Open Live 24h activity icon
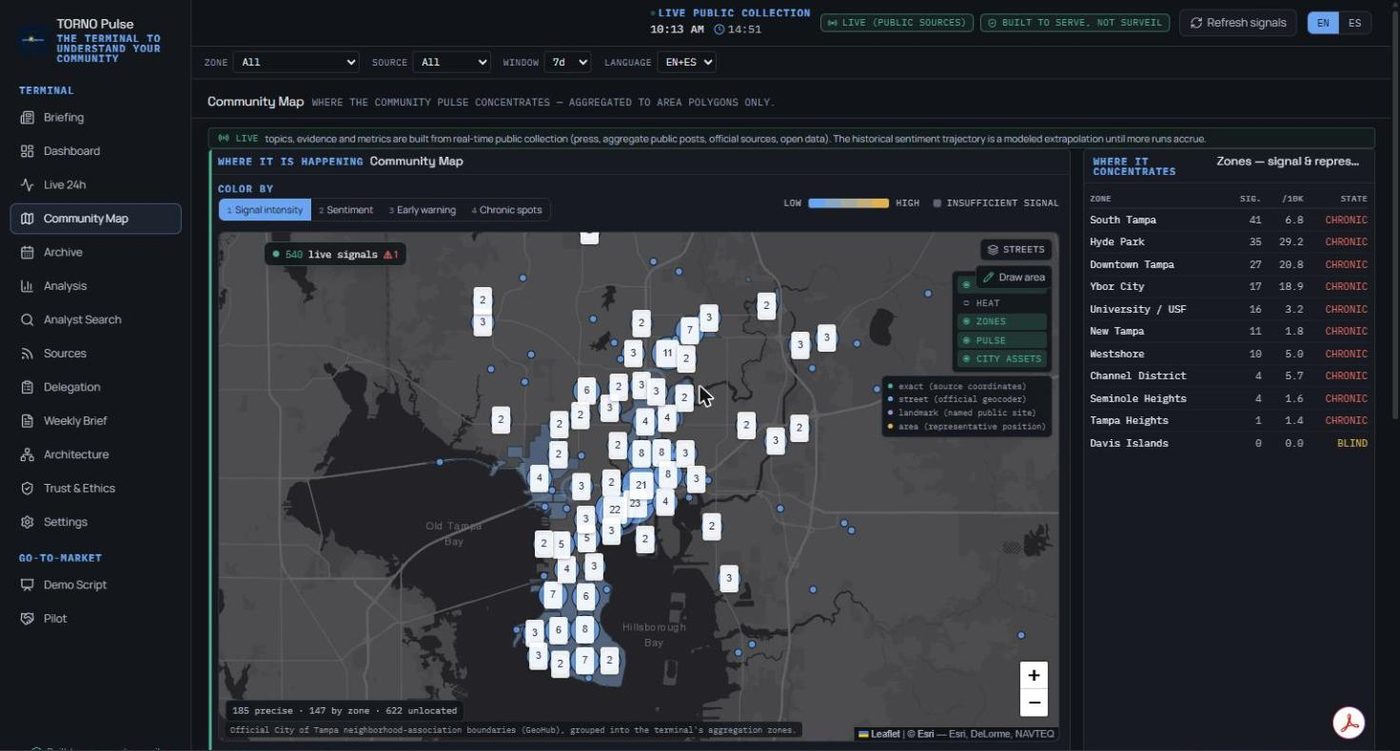Viewport: 1400px width, 751px height. coord(27,185)
